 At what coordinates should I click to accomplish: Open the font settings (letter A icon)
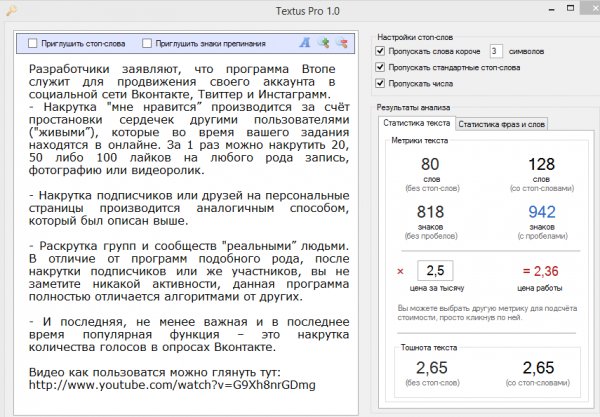[x=305, y=42]
